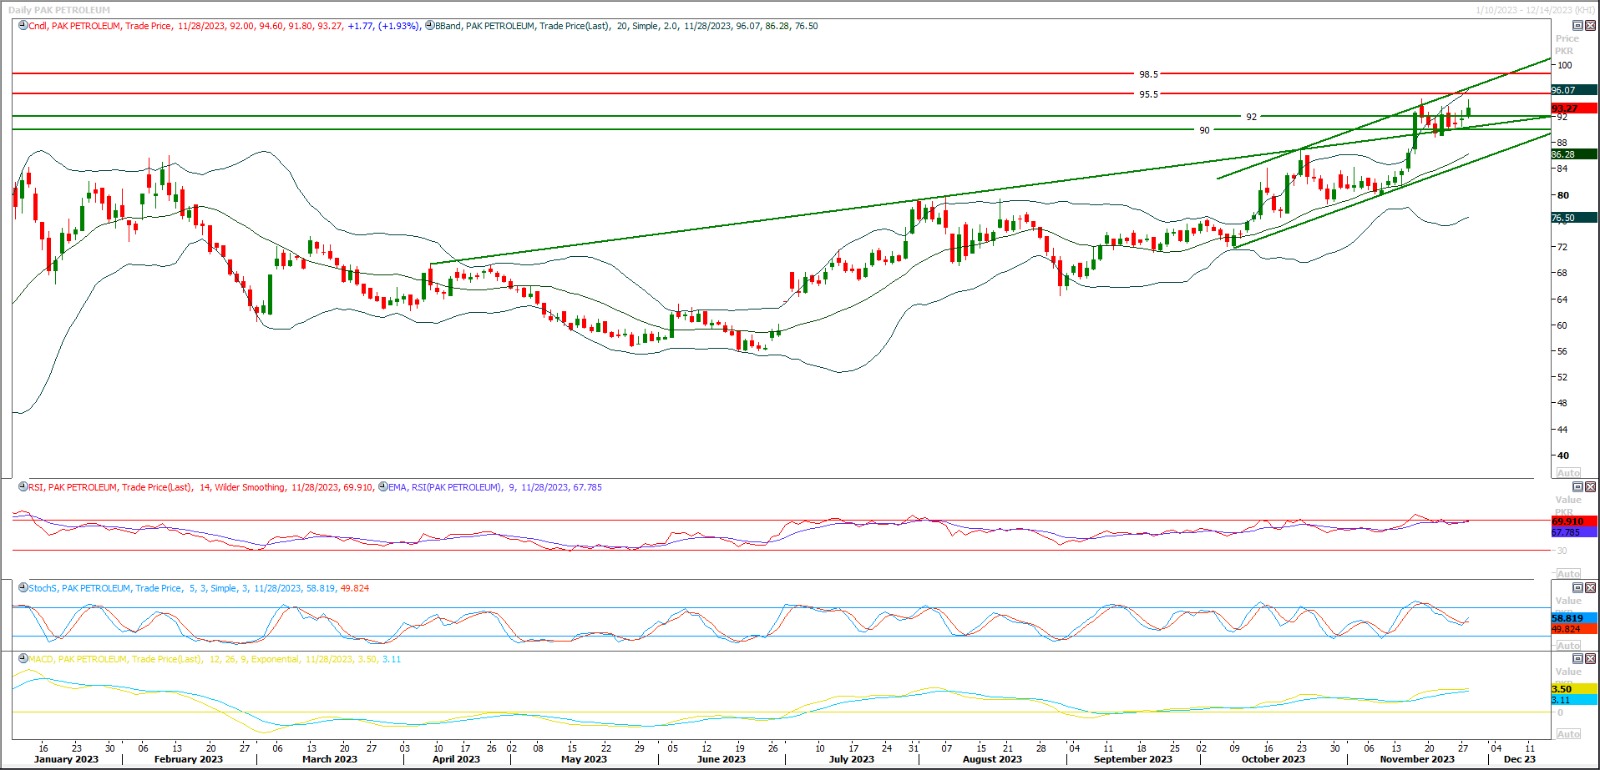Click the 49.824 stochastic value tag
1600x770 pixels.
point(1574,629)
